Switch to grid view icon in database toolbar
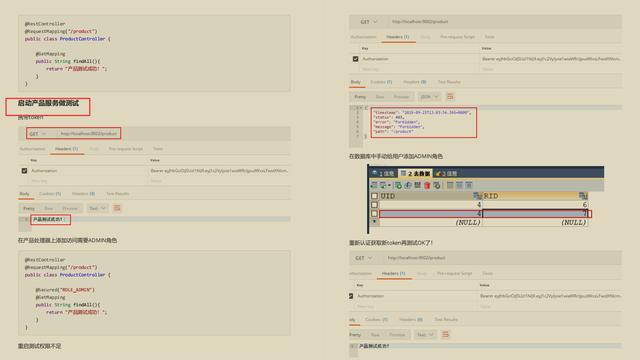 coord(450,185)
